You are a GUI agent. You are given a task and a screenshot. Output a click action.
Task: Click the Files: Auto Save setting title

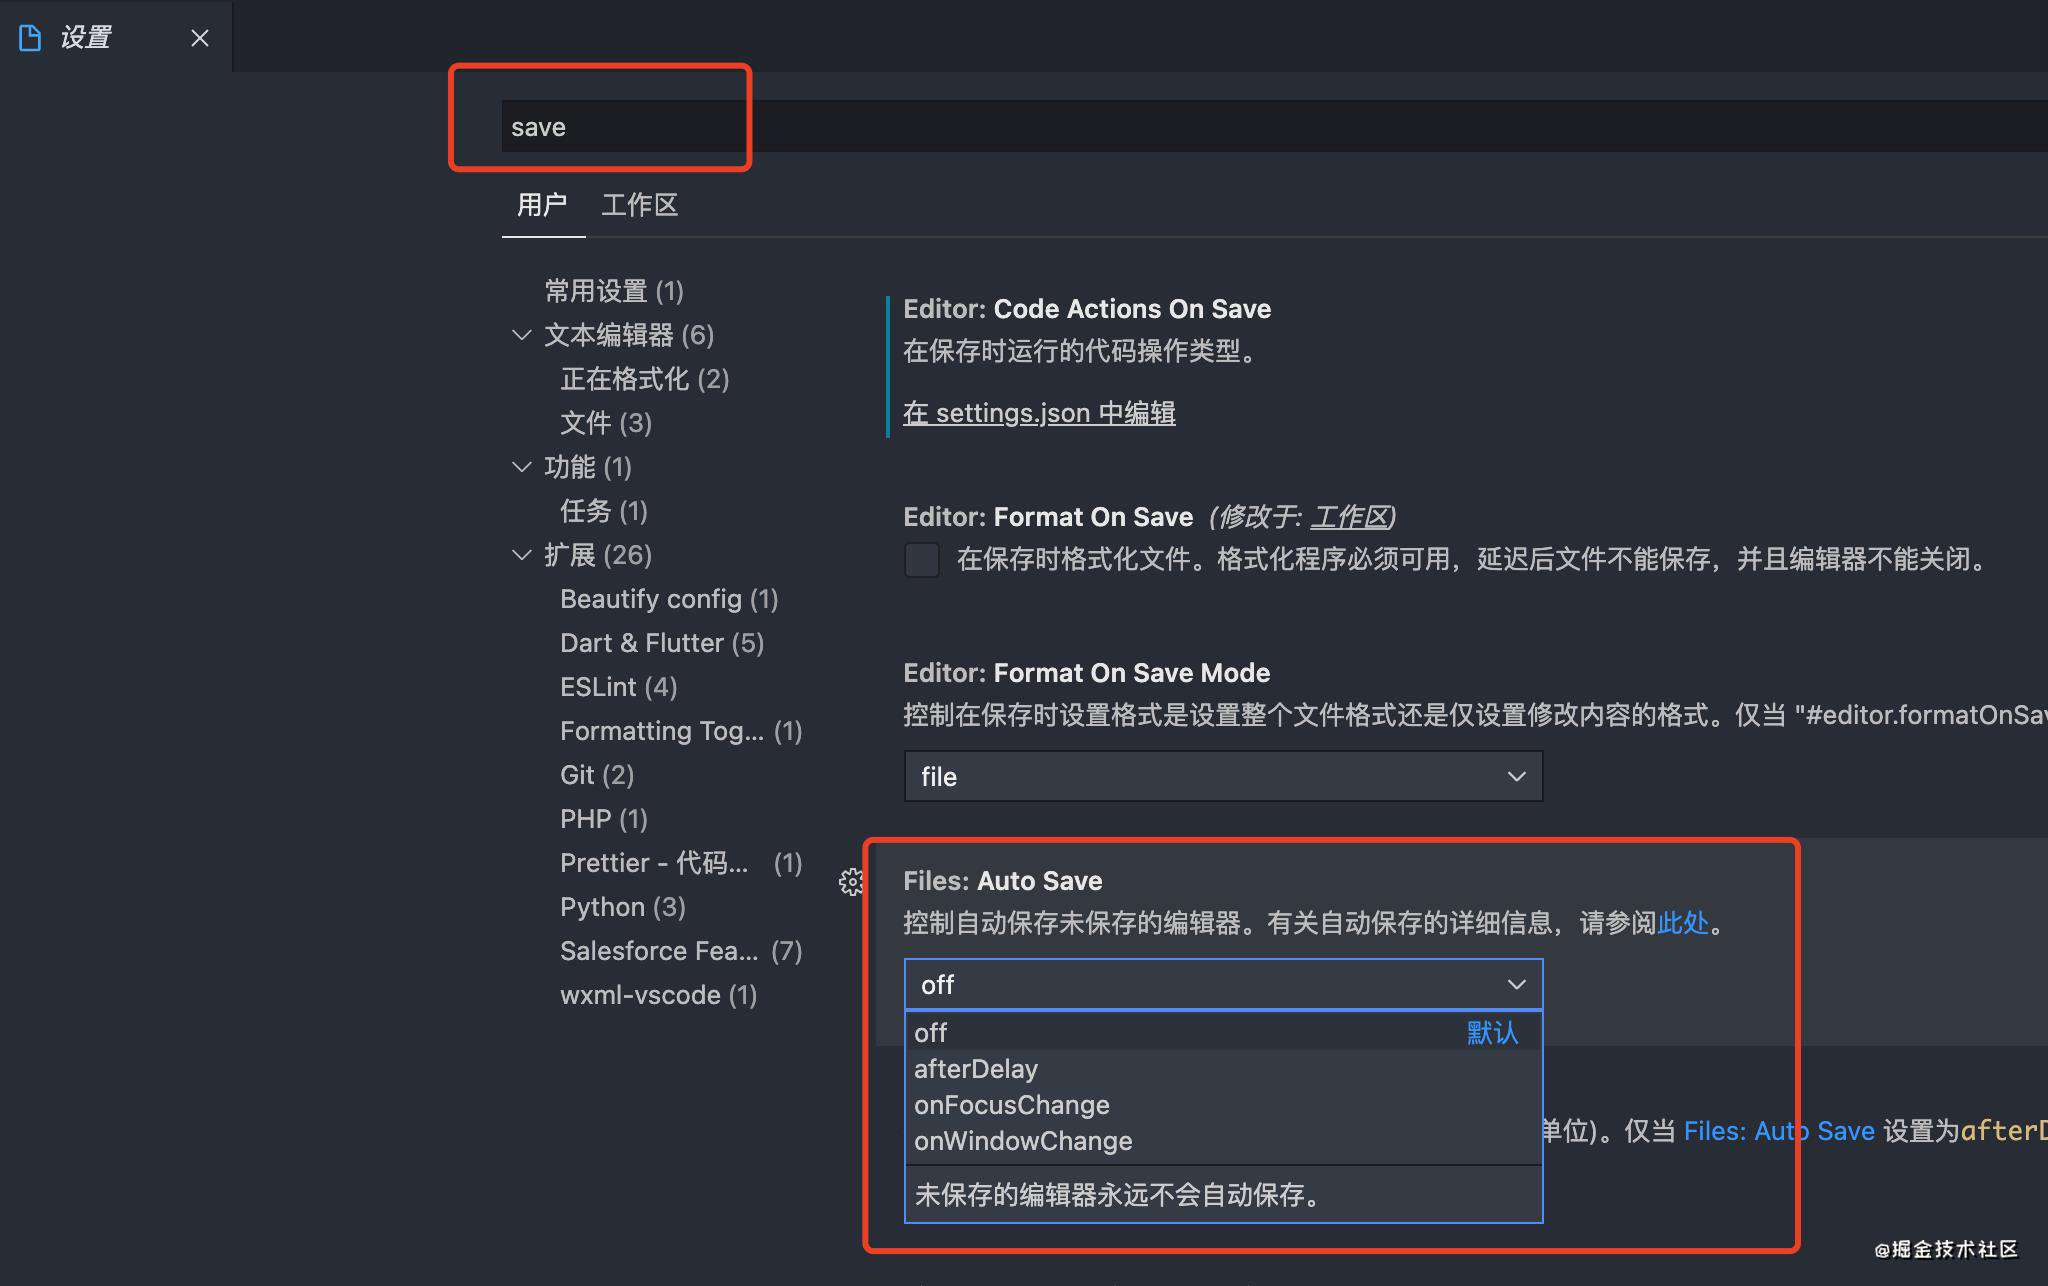pos(1003,881)
